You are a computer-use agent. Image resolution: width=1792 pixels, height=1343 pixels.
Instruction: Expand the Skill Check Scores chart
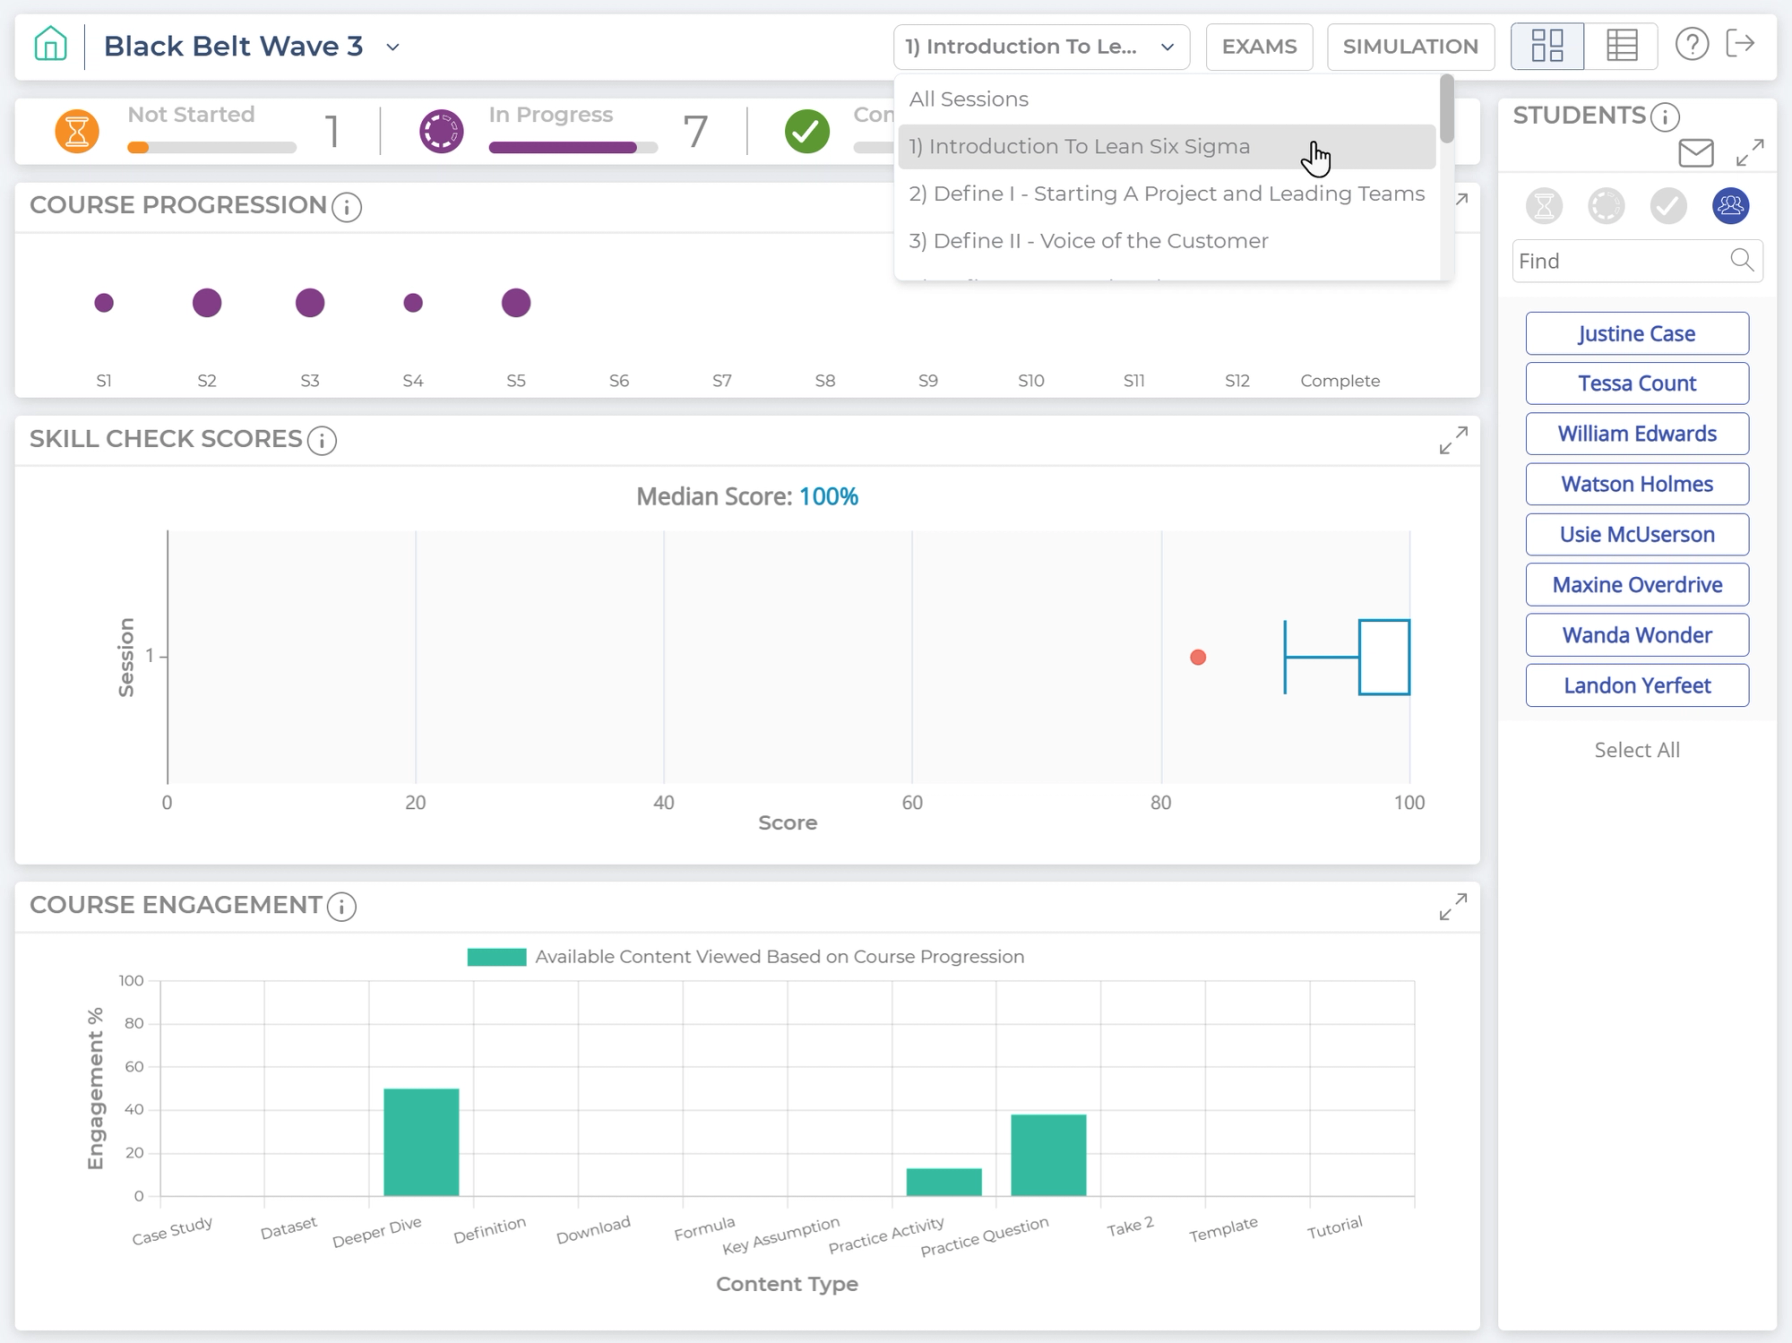[1453, 440]
